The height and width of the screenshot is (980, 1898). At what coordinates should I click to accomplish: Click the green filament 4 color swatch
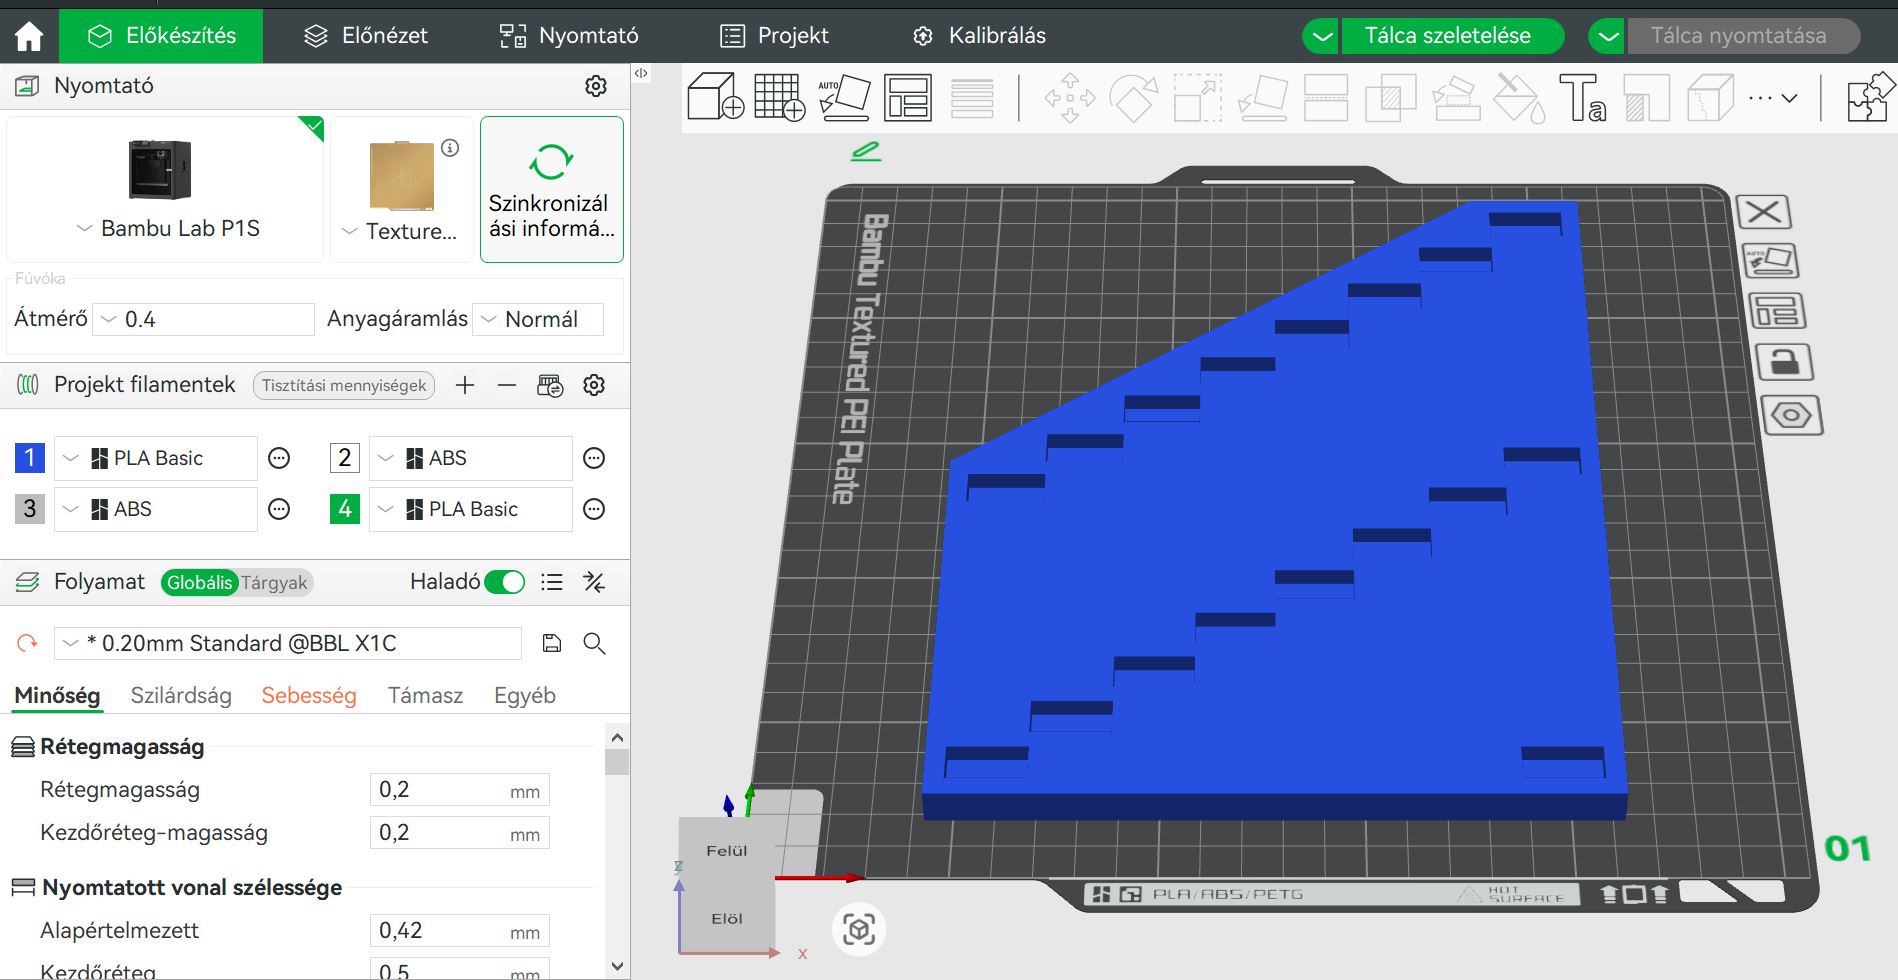345,509
